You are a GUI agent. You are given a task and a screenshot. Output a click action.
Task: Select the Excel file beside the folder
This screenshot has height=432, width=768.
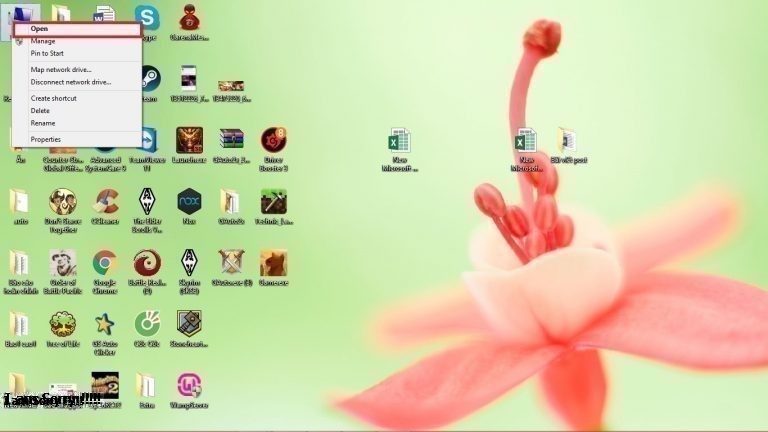click(526, 141)
